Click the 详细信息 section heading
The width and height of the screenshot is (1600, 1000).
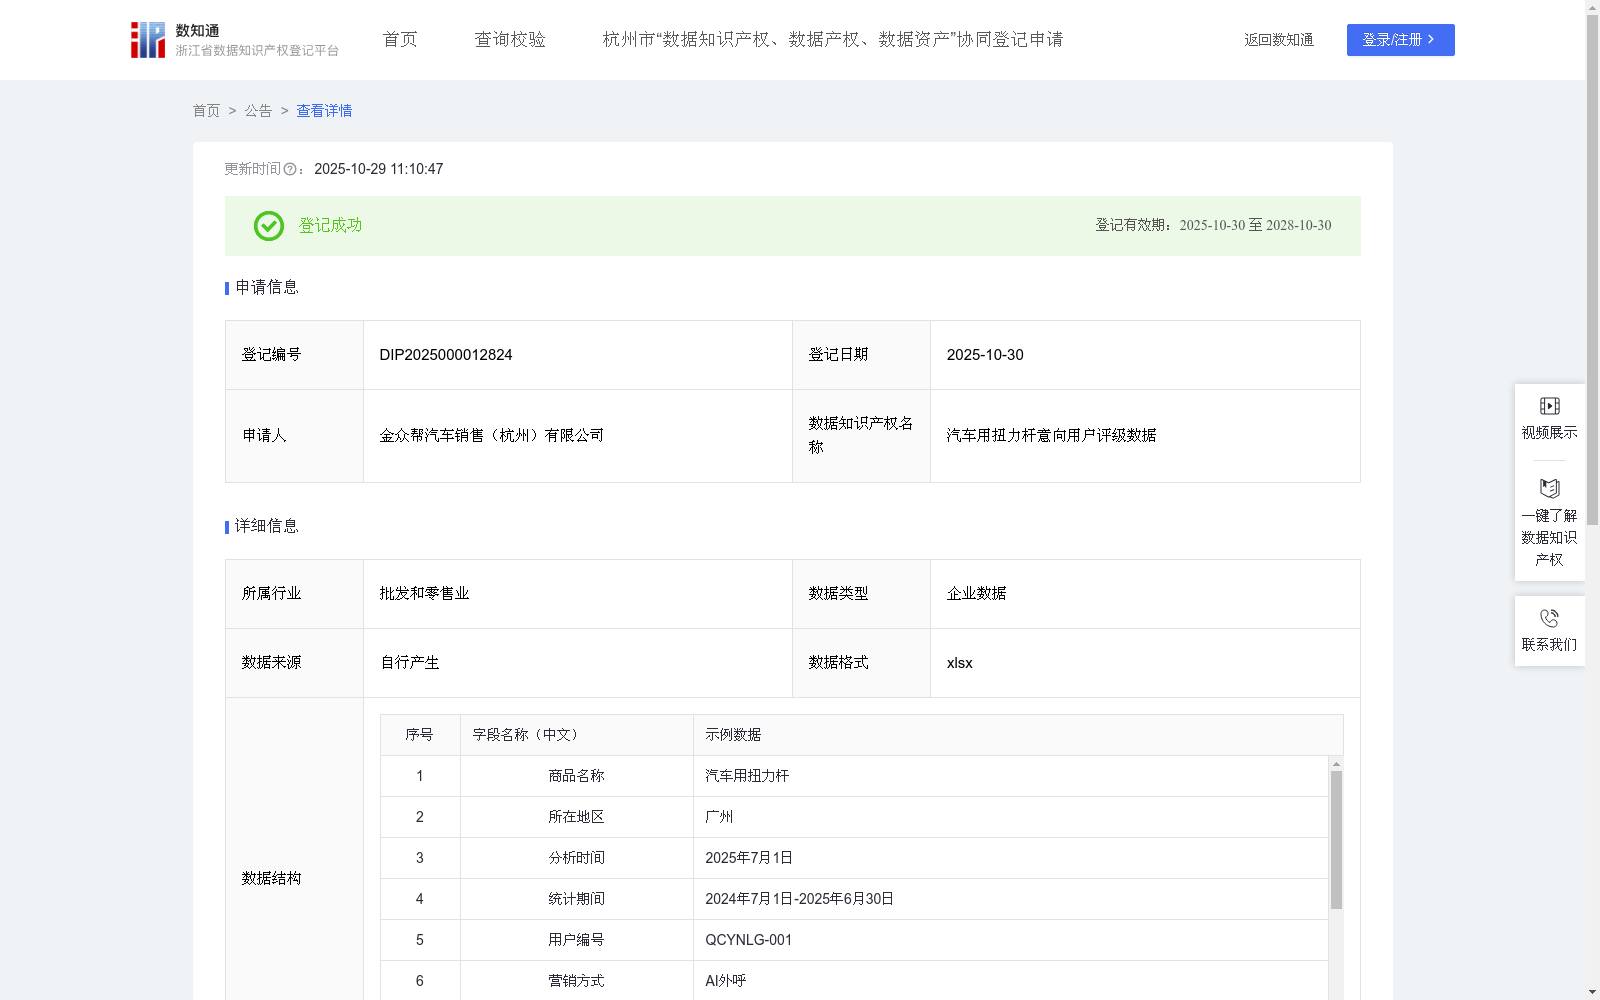[x=267, y=527]
